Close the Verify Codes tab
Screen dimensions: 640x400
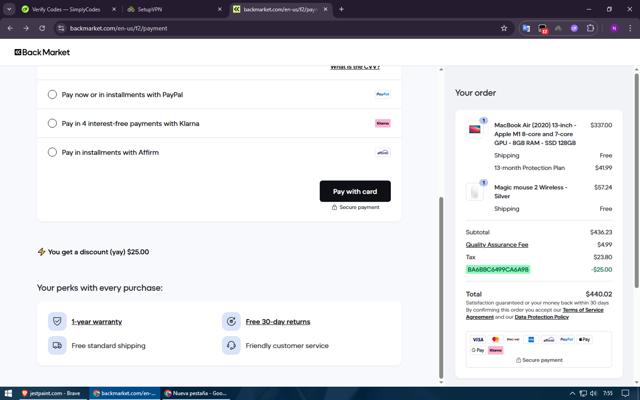point(114,9)
